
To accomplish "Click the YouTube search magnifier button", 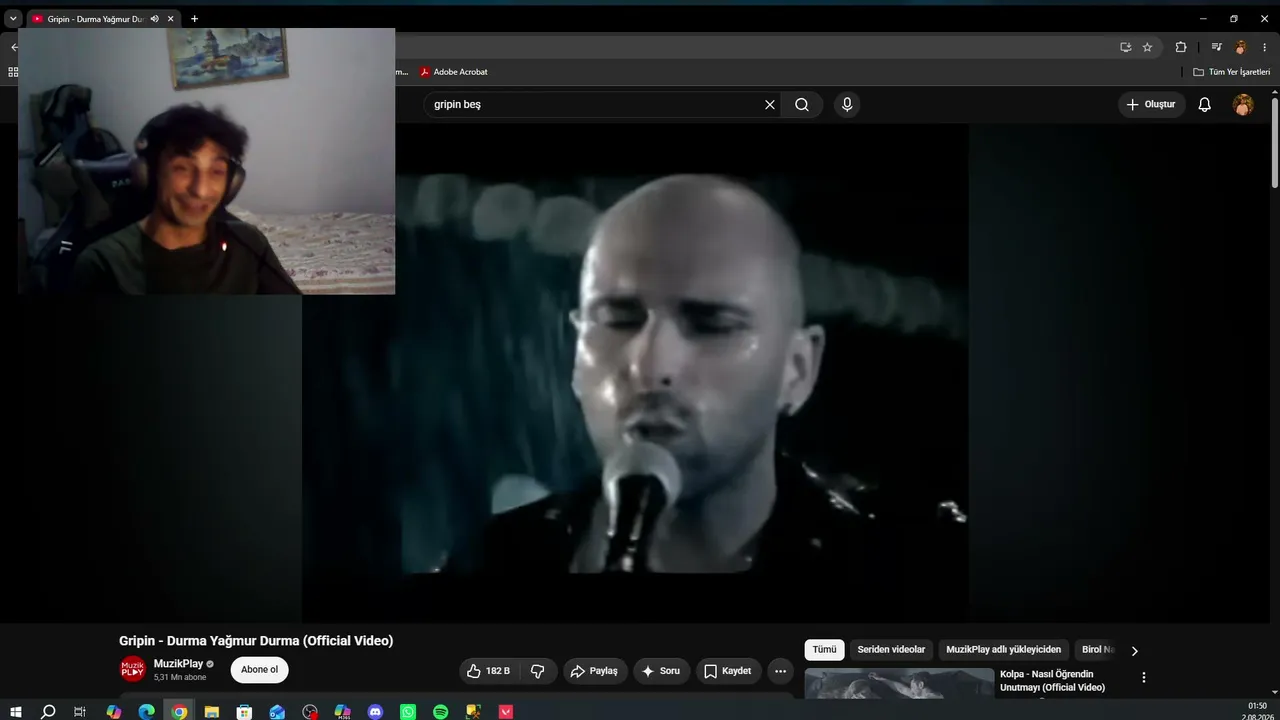I will (x=802, y=104).
